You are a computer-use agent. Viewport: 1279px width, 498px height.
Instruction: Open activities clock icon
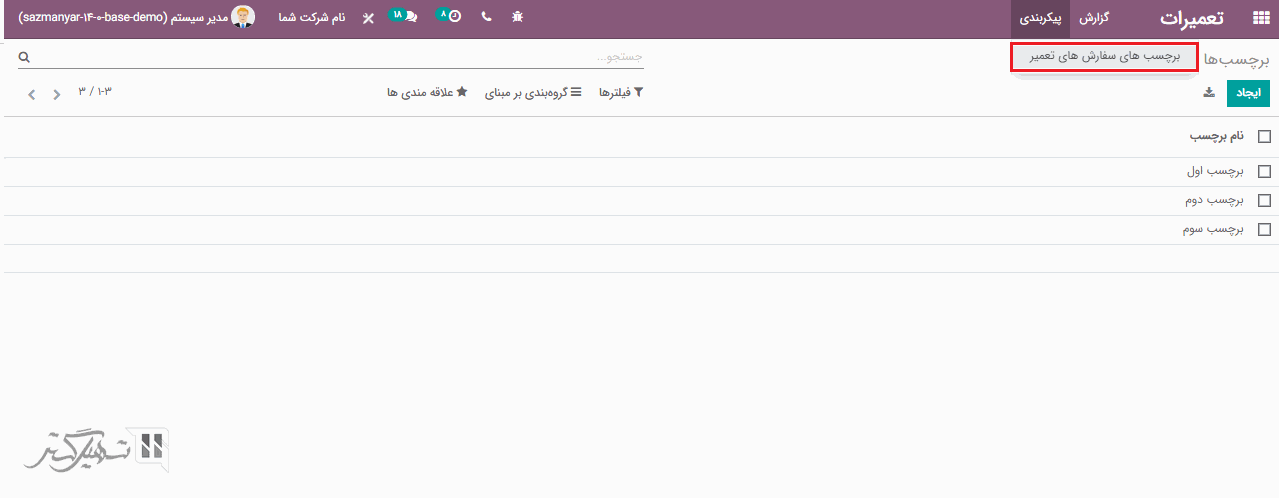click(453, 17)
